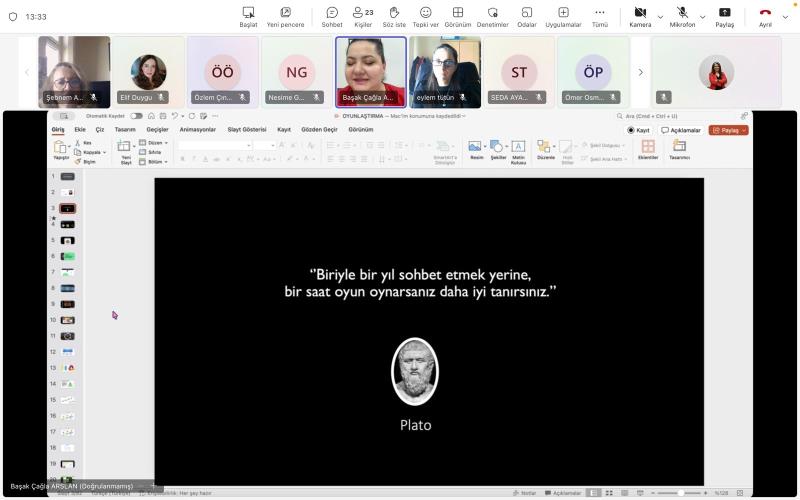Expand the camera options arrow
Screen dimensions: 800x500
tap(660, 17)
